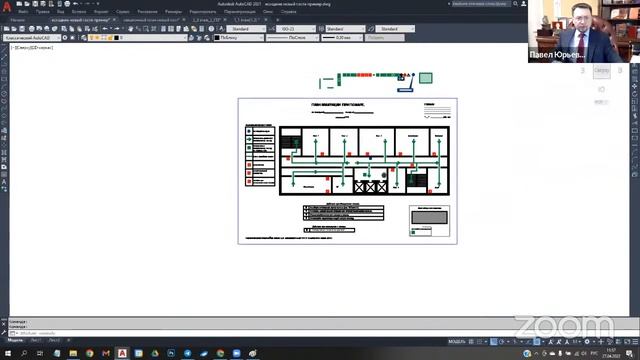Toggle Ortho mode in status bar

494,342
